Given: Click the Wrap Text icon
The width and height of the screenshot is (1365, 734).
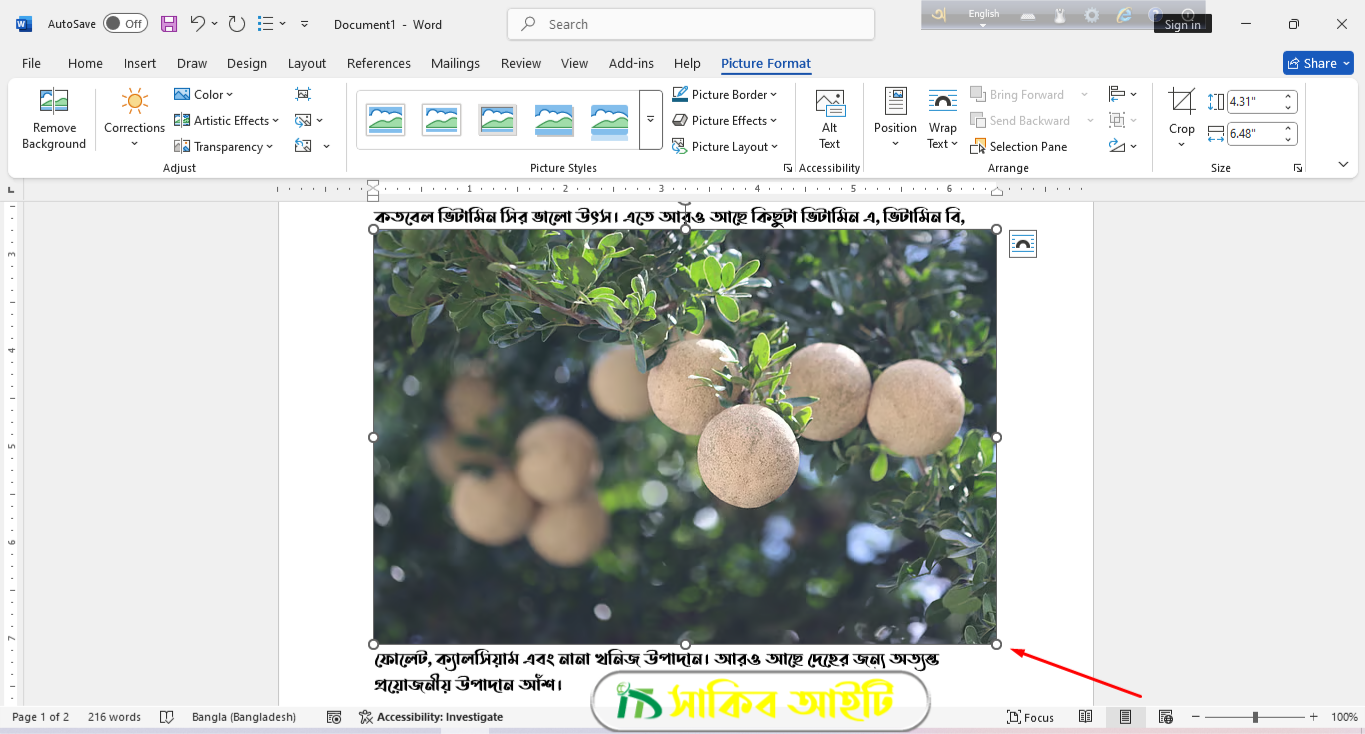Looking at the screenshot, I should coord(942,102).
